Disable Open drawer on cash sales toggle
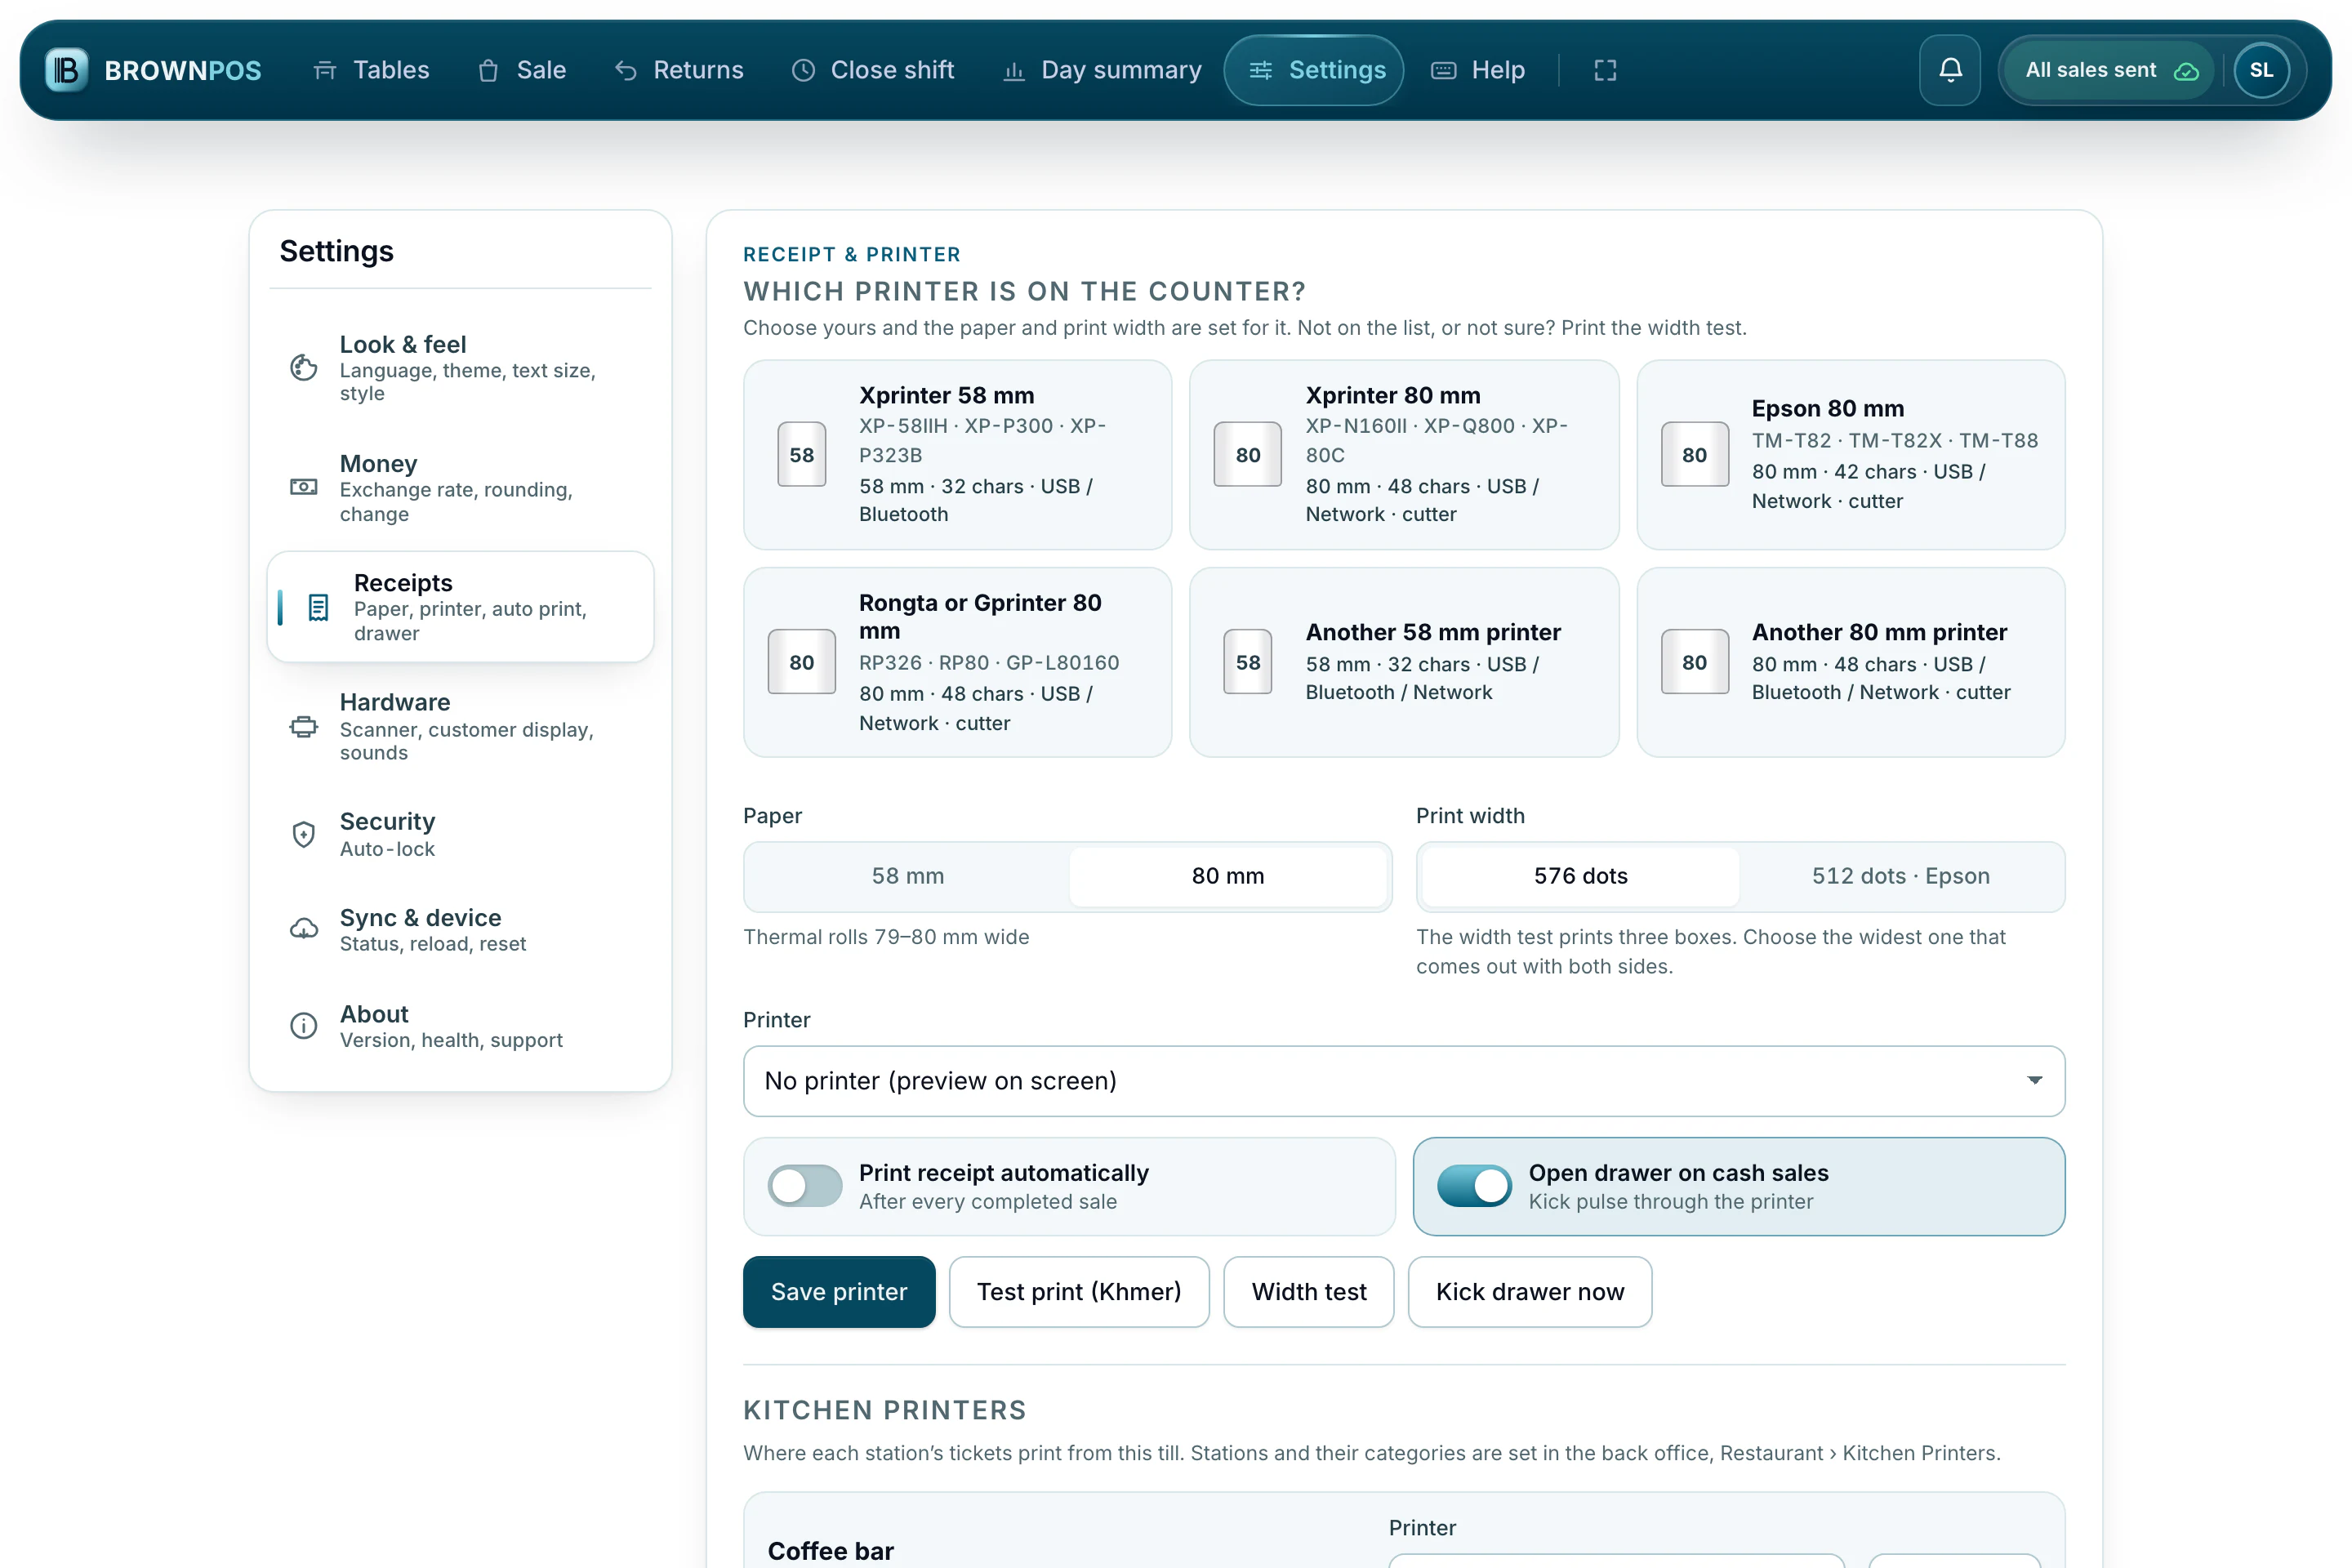The image size is (2352, 1568). tap(1474, 1186)
